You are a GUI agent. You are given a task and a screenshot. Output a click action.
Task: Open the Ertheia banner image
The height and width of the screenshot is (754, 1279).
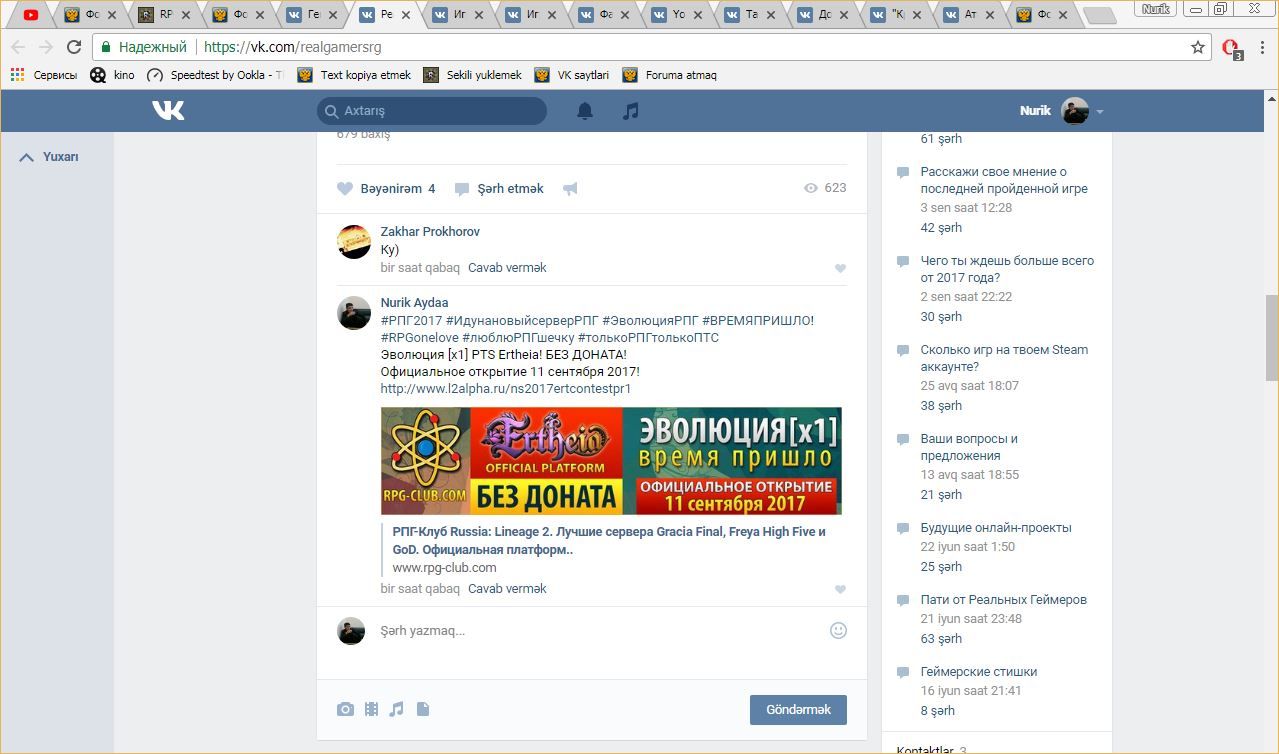(x=611, y=460)
